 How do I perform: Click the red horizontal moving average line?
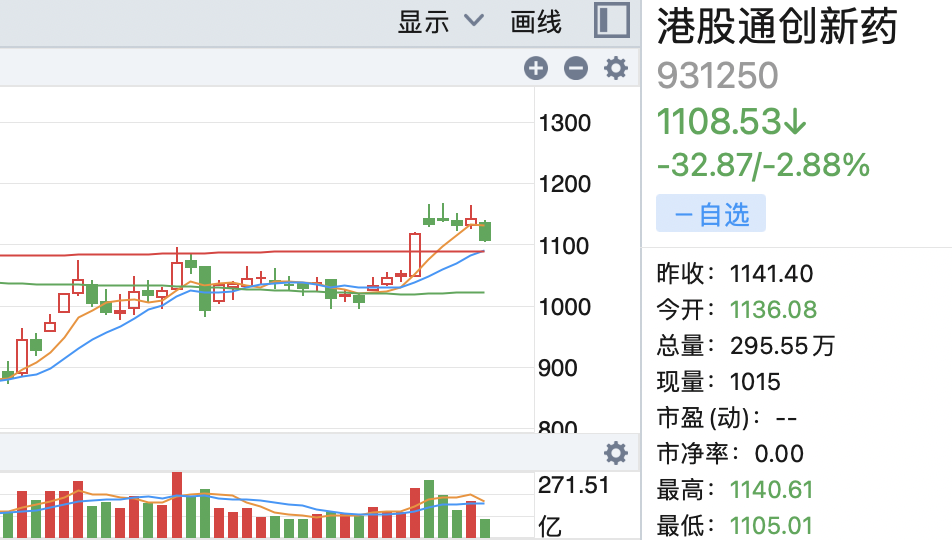pyautogui.click(x=243, y=252)
